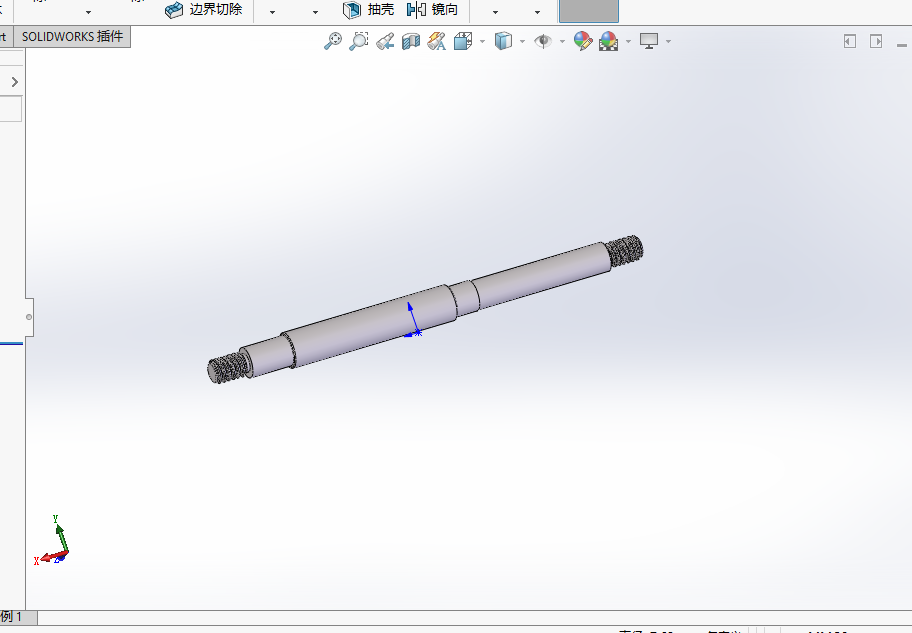Click the gray highlighted toolbar box
Image resolution: width=912 pixels, height=633 pixels.
click(589, 11)
